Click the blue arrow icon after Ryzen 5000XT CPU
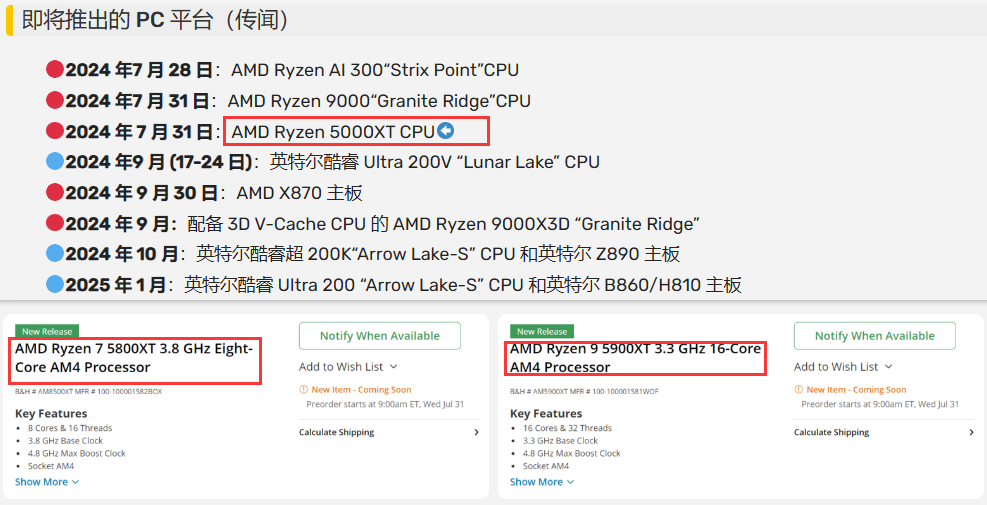Viewport: 987px width, 505px height. (446, 131)
